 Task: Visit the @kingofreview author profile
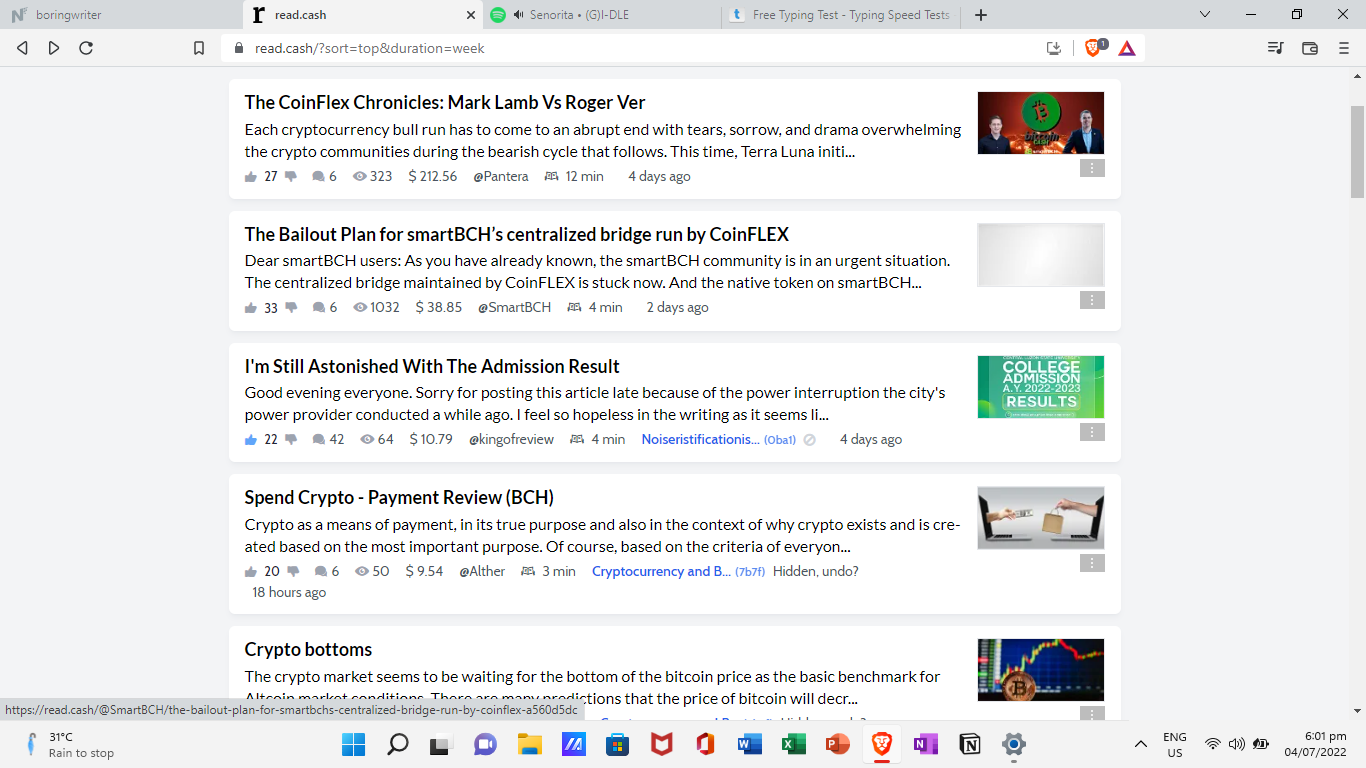[511, 440]
